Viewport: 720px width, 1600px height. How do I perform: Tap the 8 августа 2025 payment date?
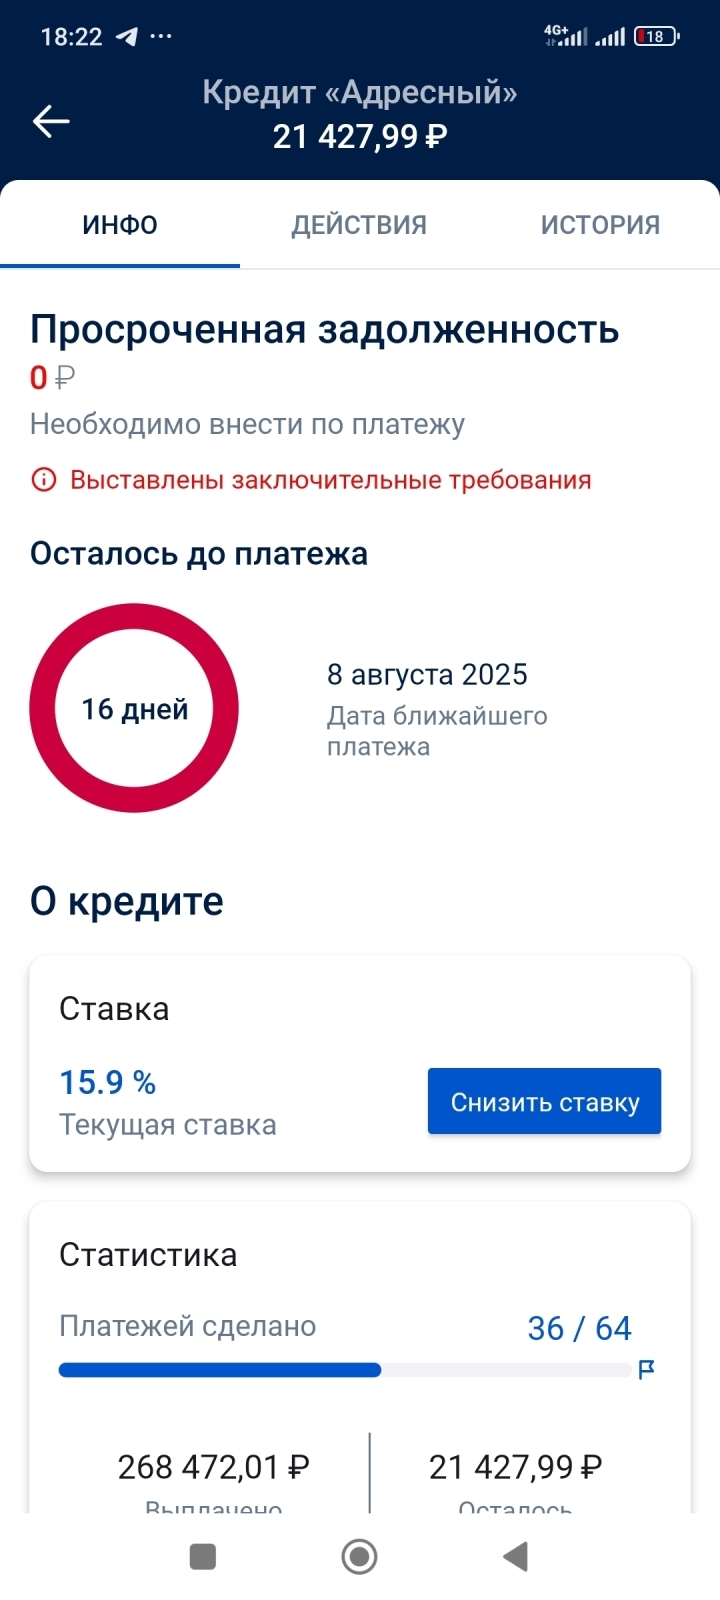point(427,675)
